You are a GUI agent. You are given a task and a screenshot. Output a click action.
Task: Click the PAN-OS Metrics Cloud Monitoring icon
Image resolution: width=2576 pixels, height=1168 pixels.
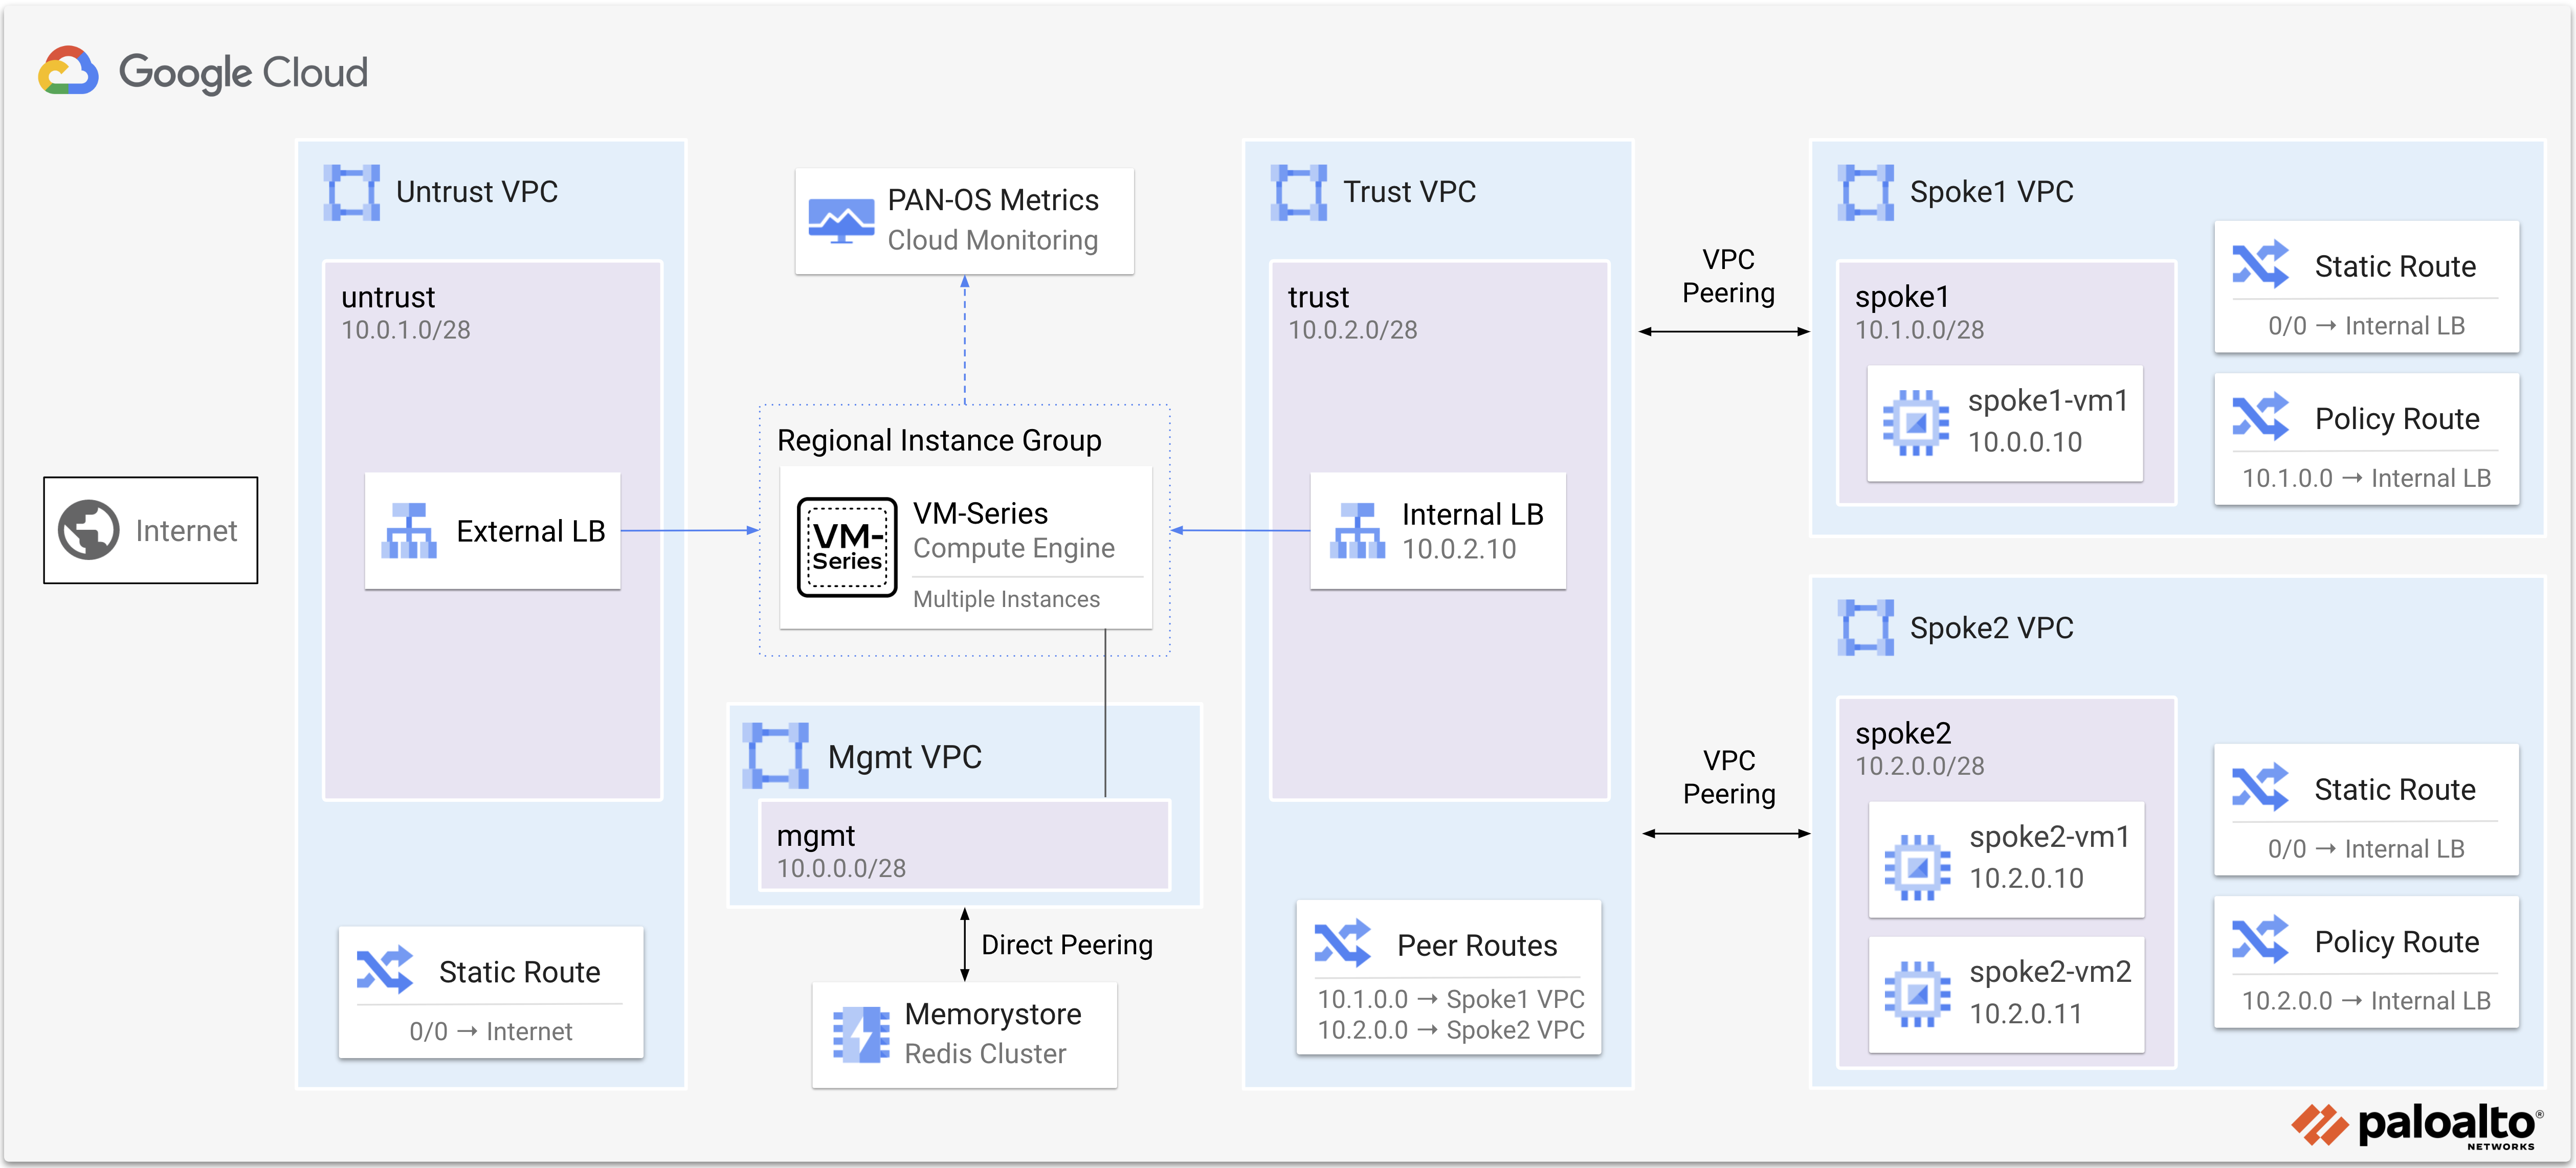pos(841,220)
